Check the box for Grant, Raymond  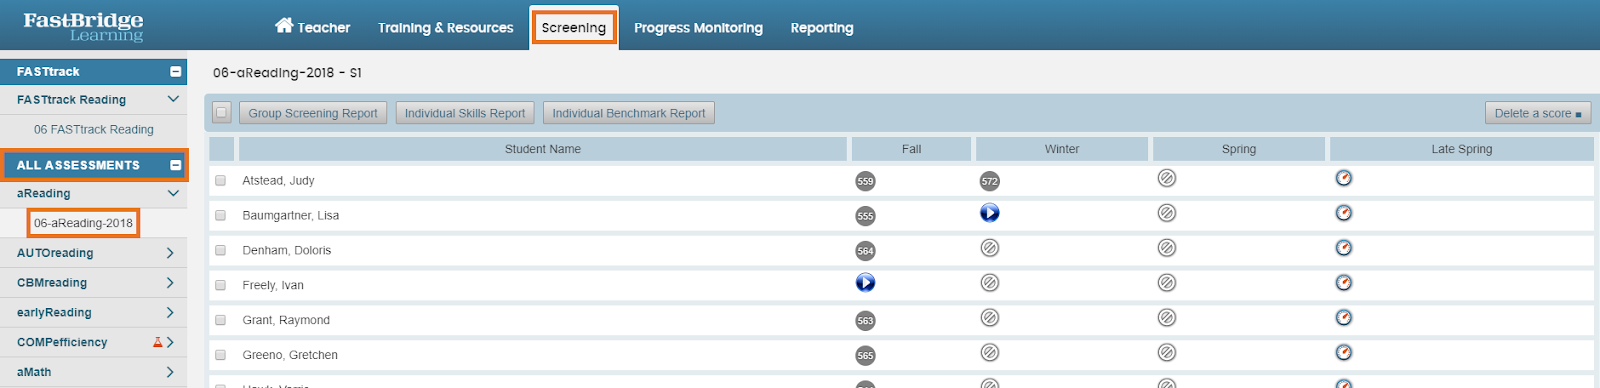click(x=220, y=321)
